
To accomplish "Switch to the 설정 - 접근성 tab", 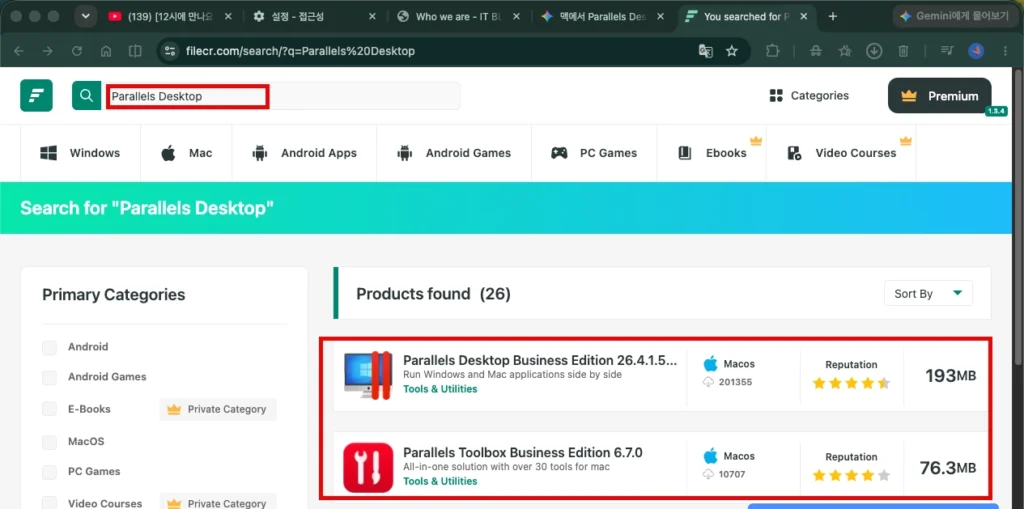I will pos(314,17).
